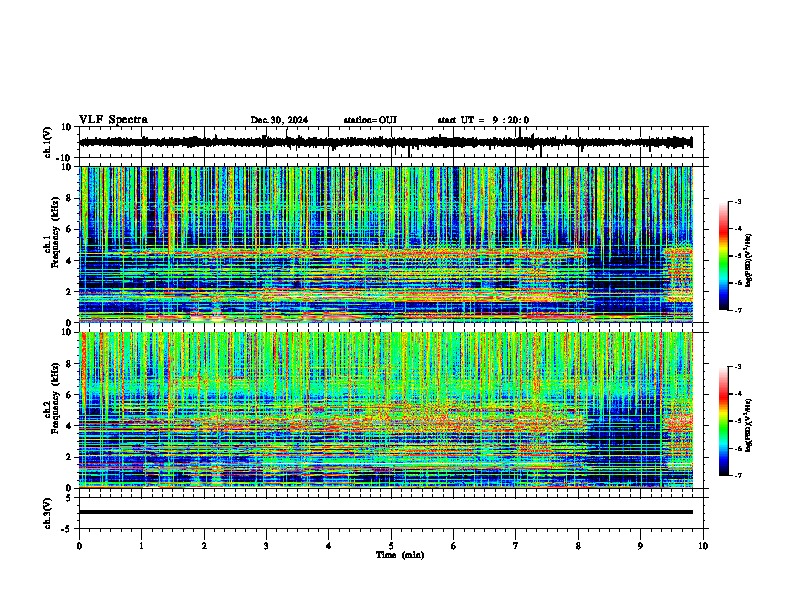792x612 pixels.
Task: Click time axis tick label "8"
Action: tap(578, 546)
